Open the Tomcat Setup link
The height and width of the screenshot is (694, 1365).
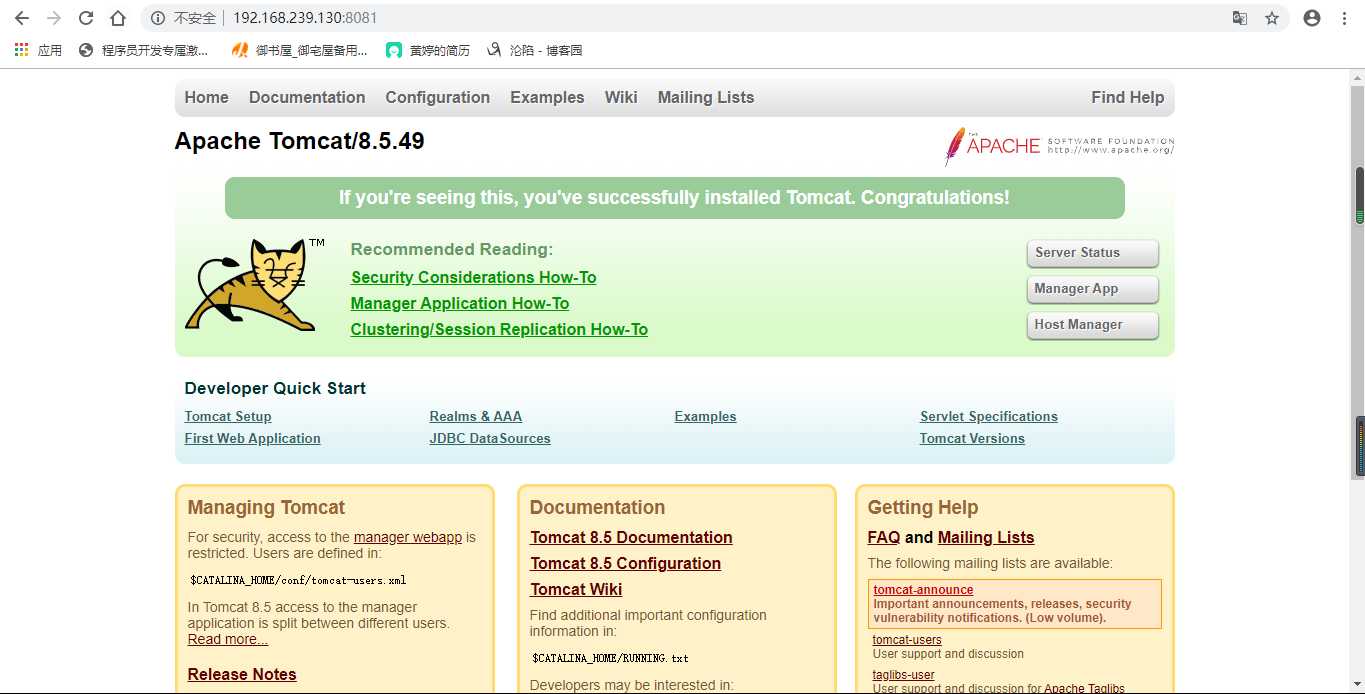228,417
